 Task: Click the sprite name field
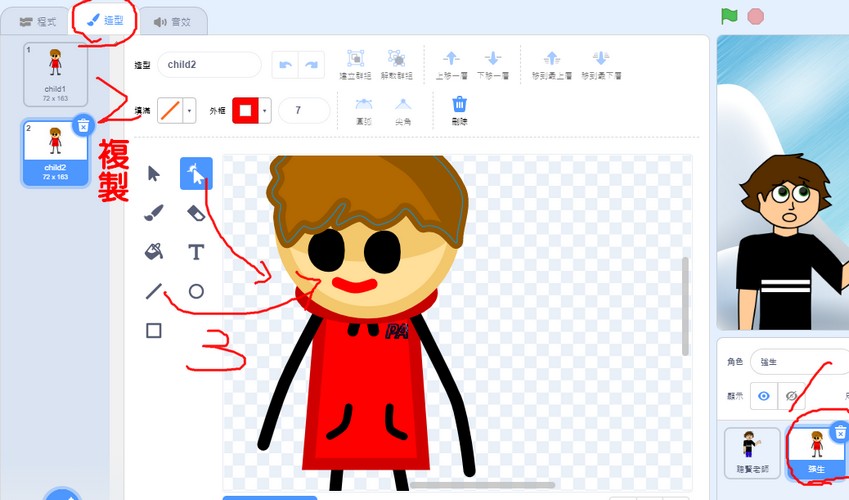pos(799,362)
